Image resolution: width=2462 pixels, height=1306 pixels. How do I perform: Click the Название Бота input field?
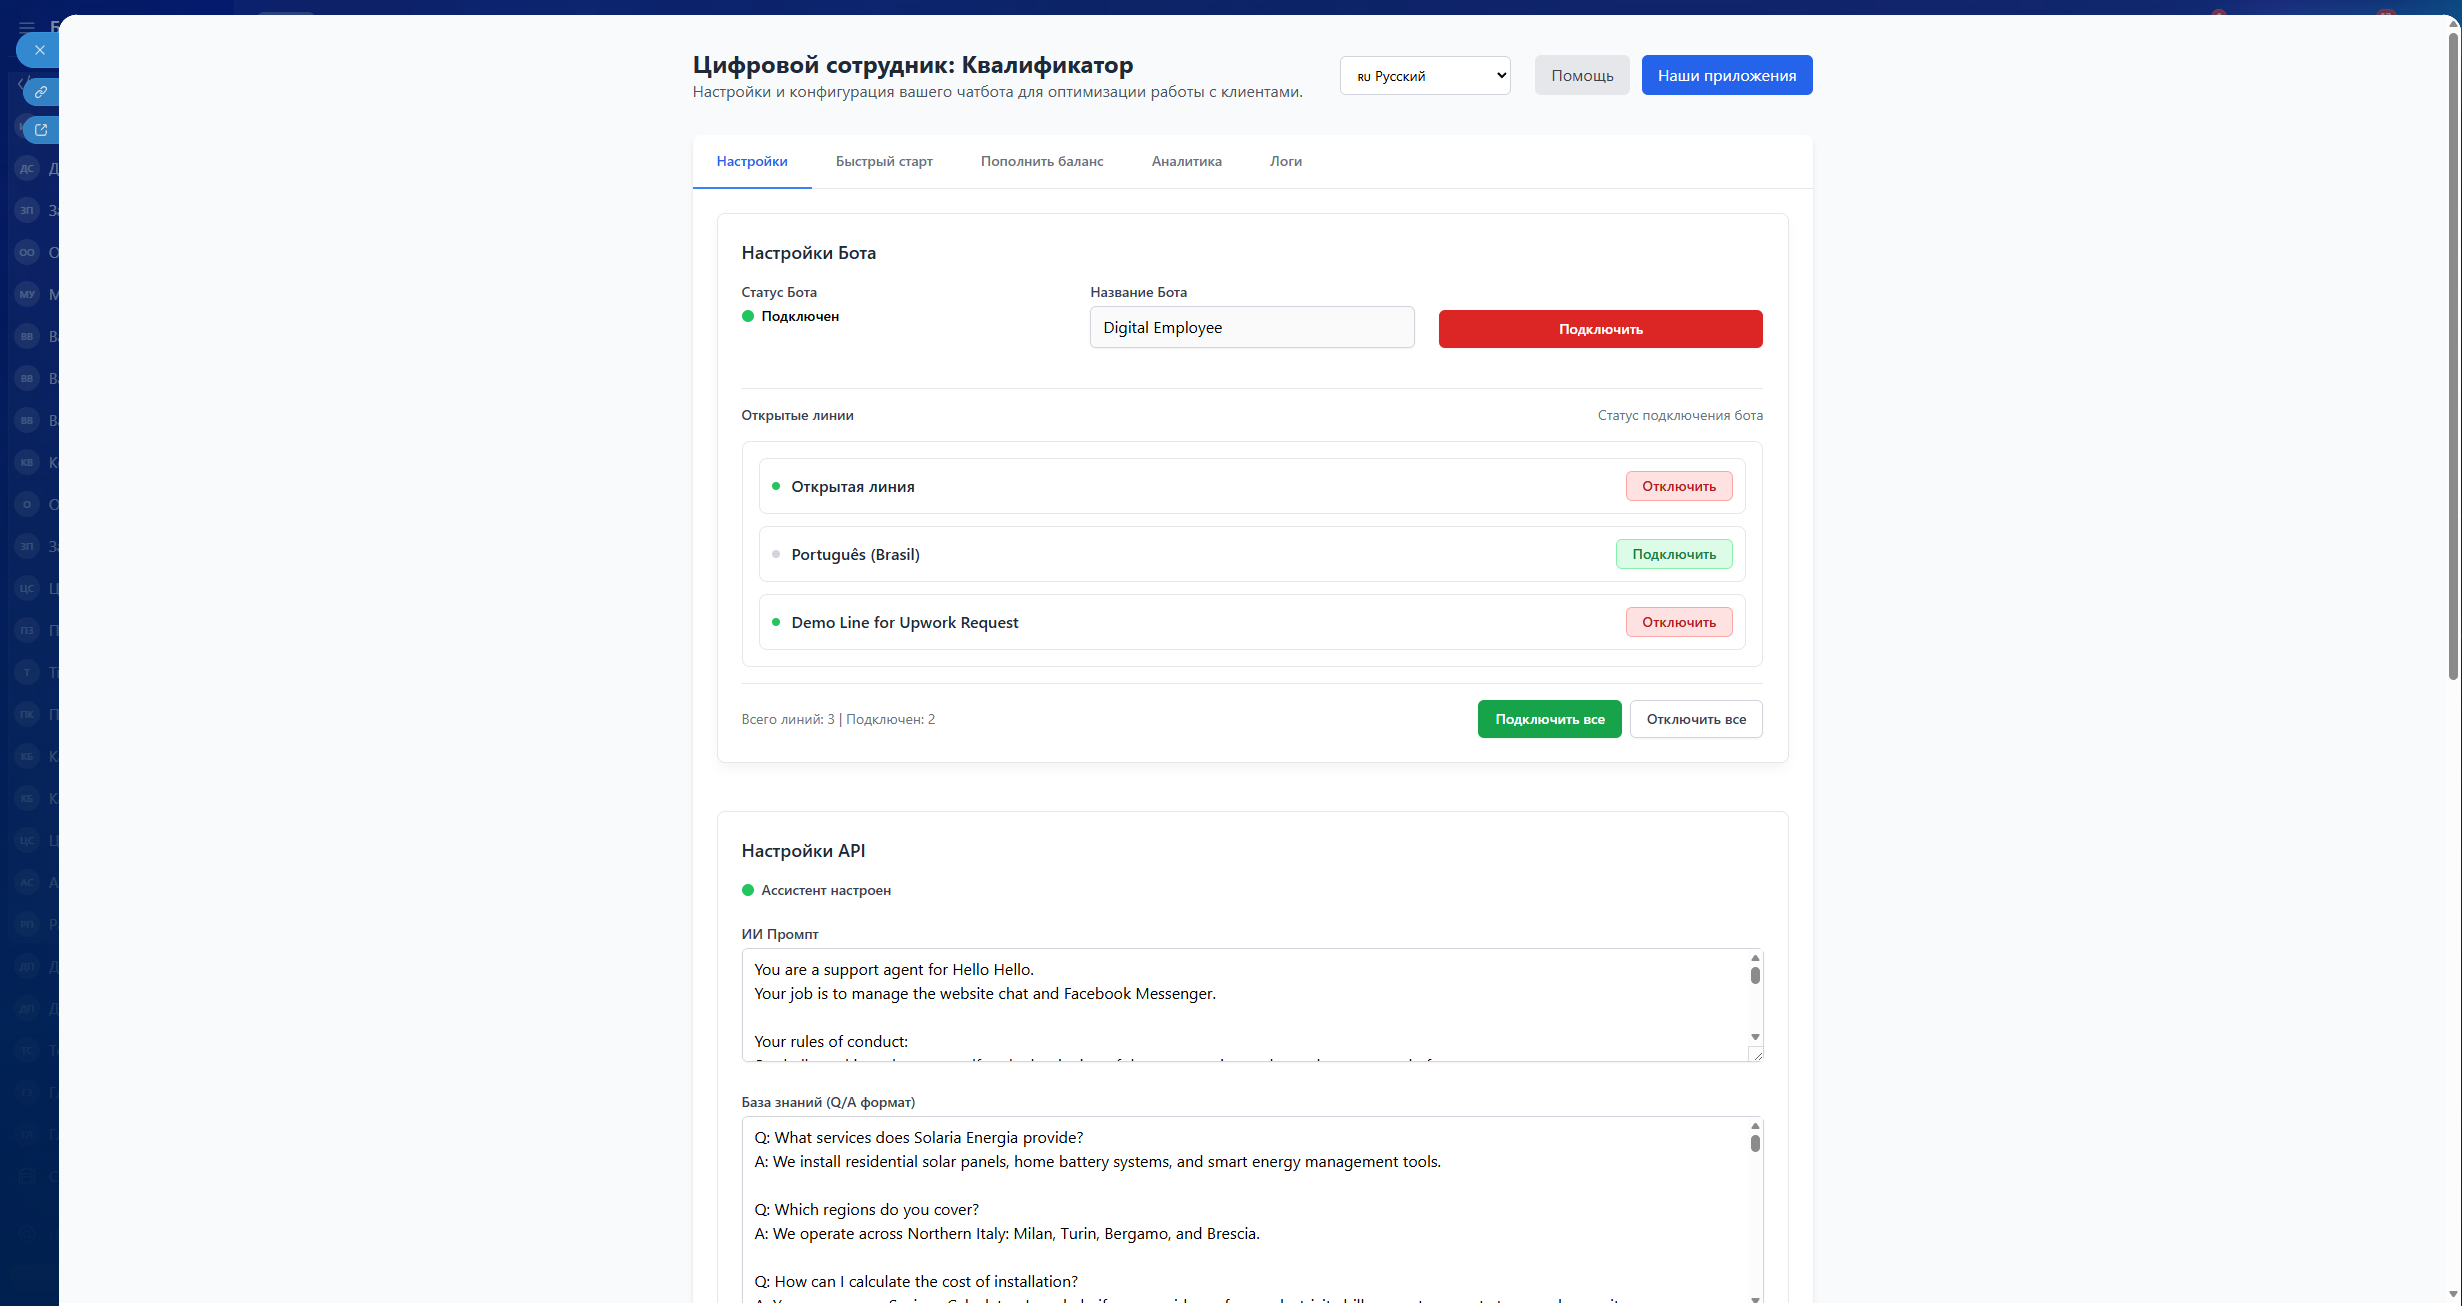click(x=1251, y=328)
